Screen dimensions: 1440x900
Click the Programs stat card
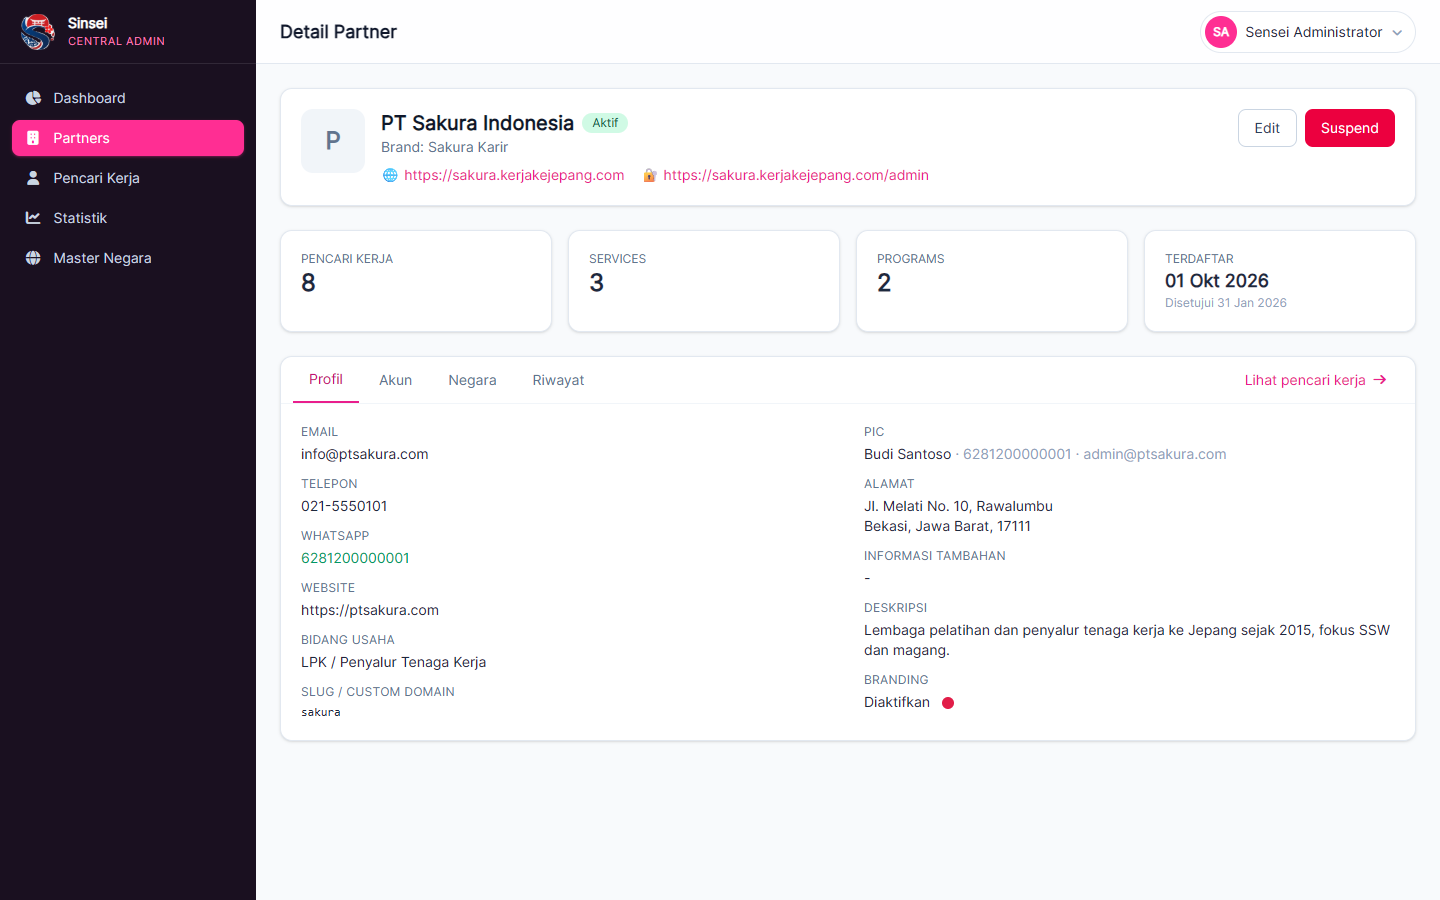click(992, 281)
